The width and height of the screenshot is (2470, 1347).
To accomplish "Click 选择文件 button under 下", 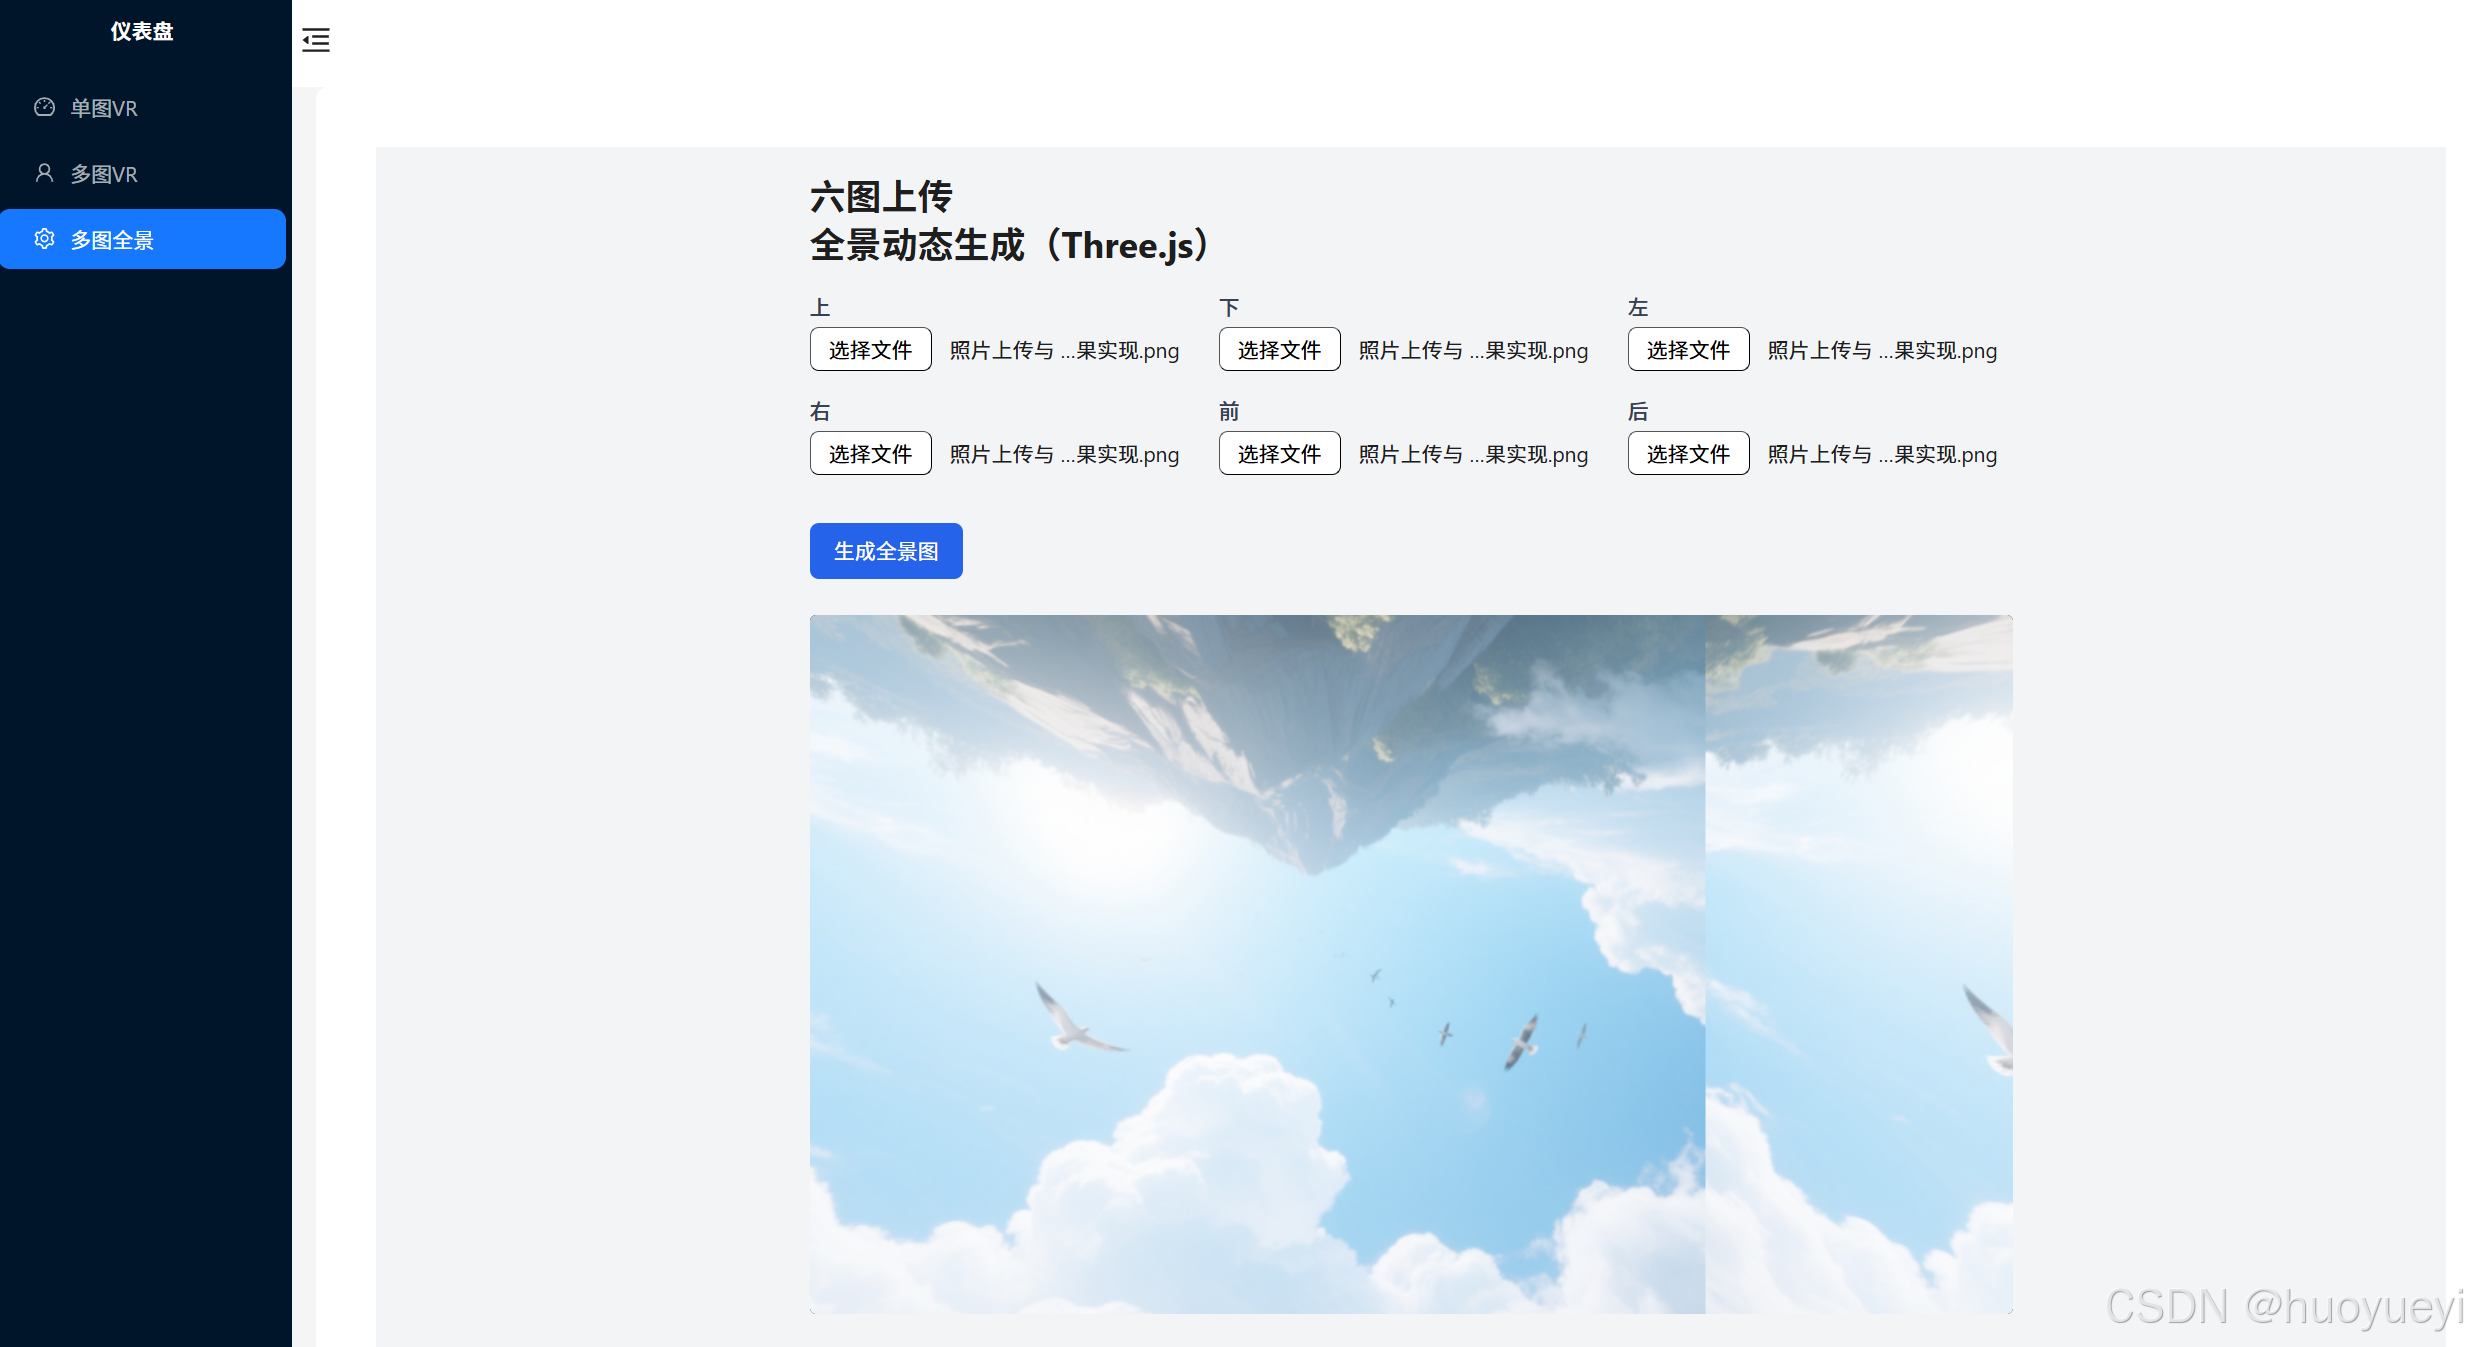I will point(1279,350).
